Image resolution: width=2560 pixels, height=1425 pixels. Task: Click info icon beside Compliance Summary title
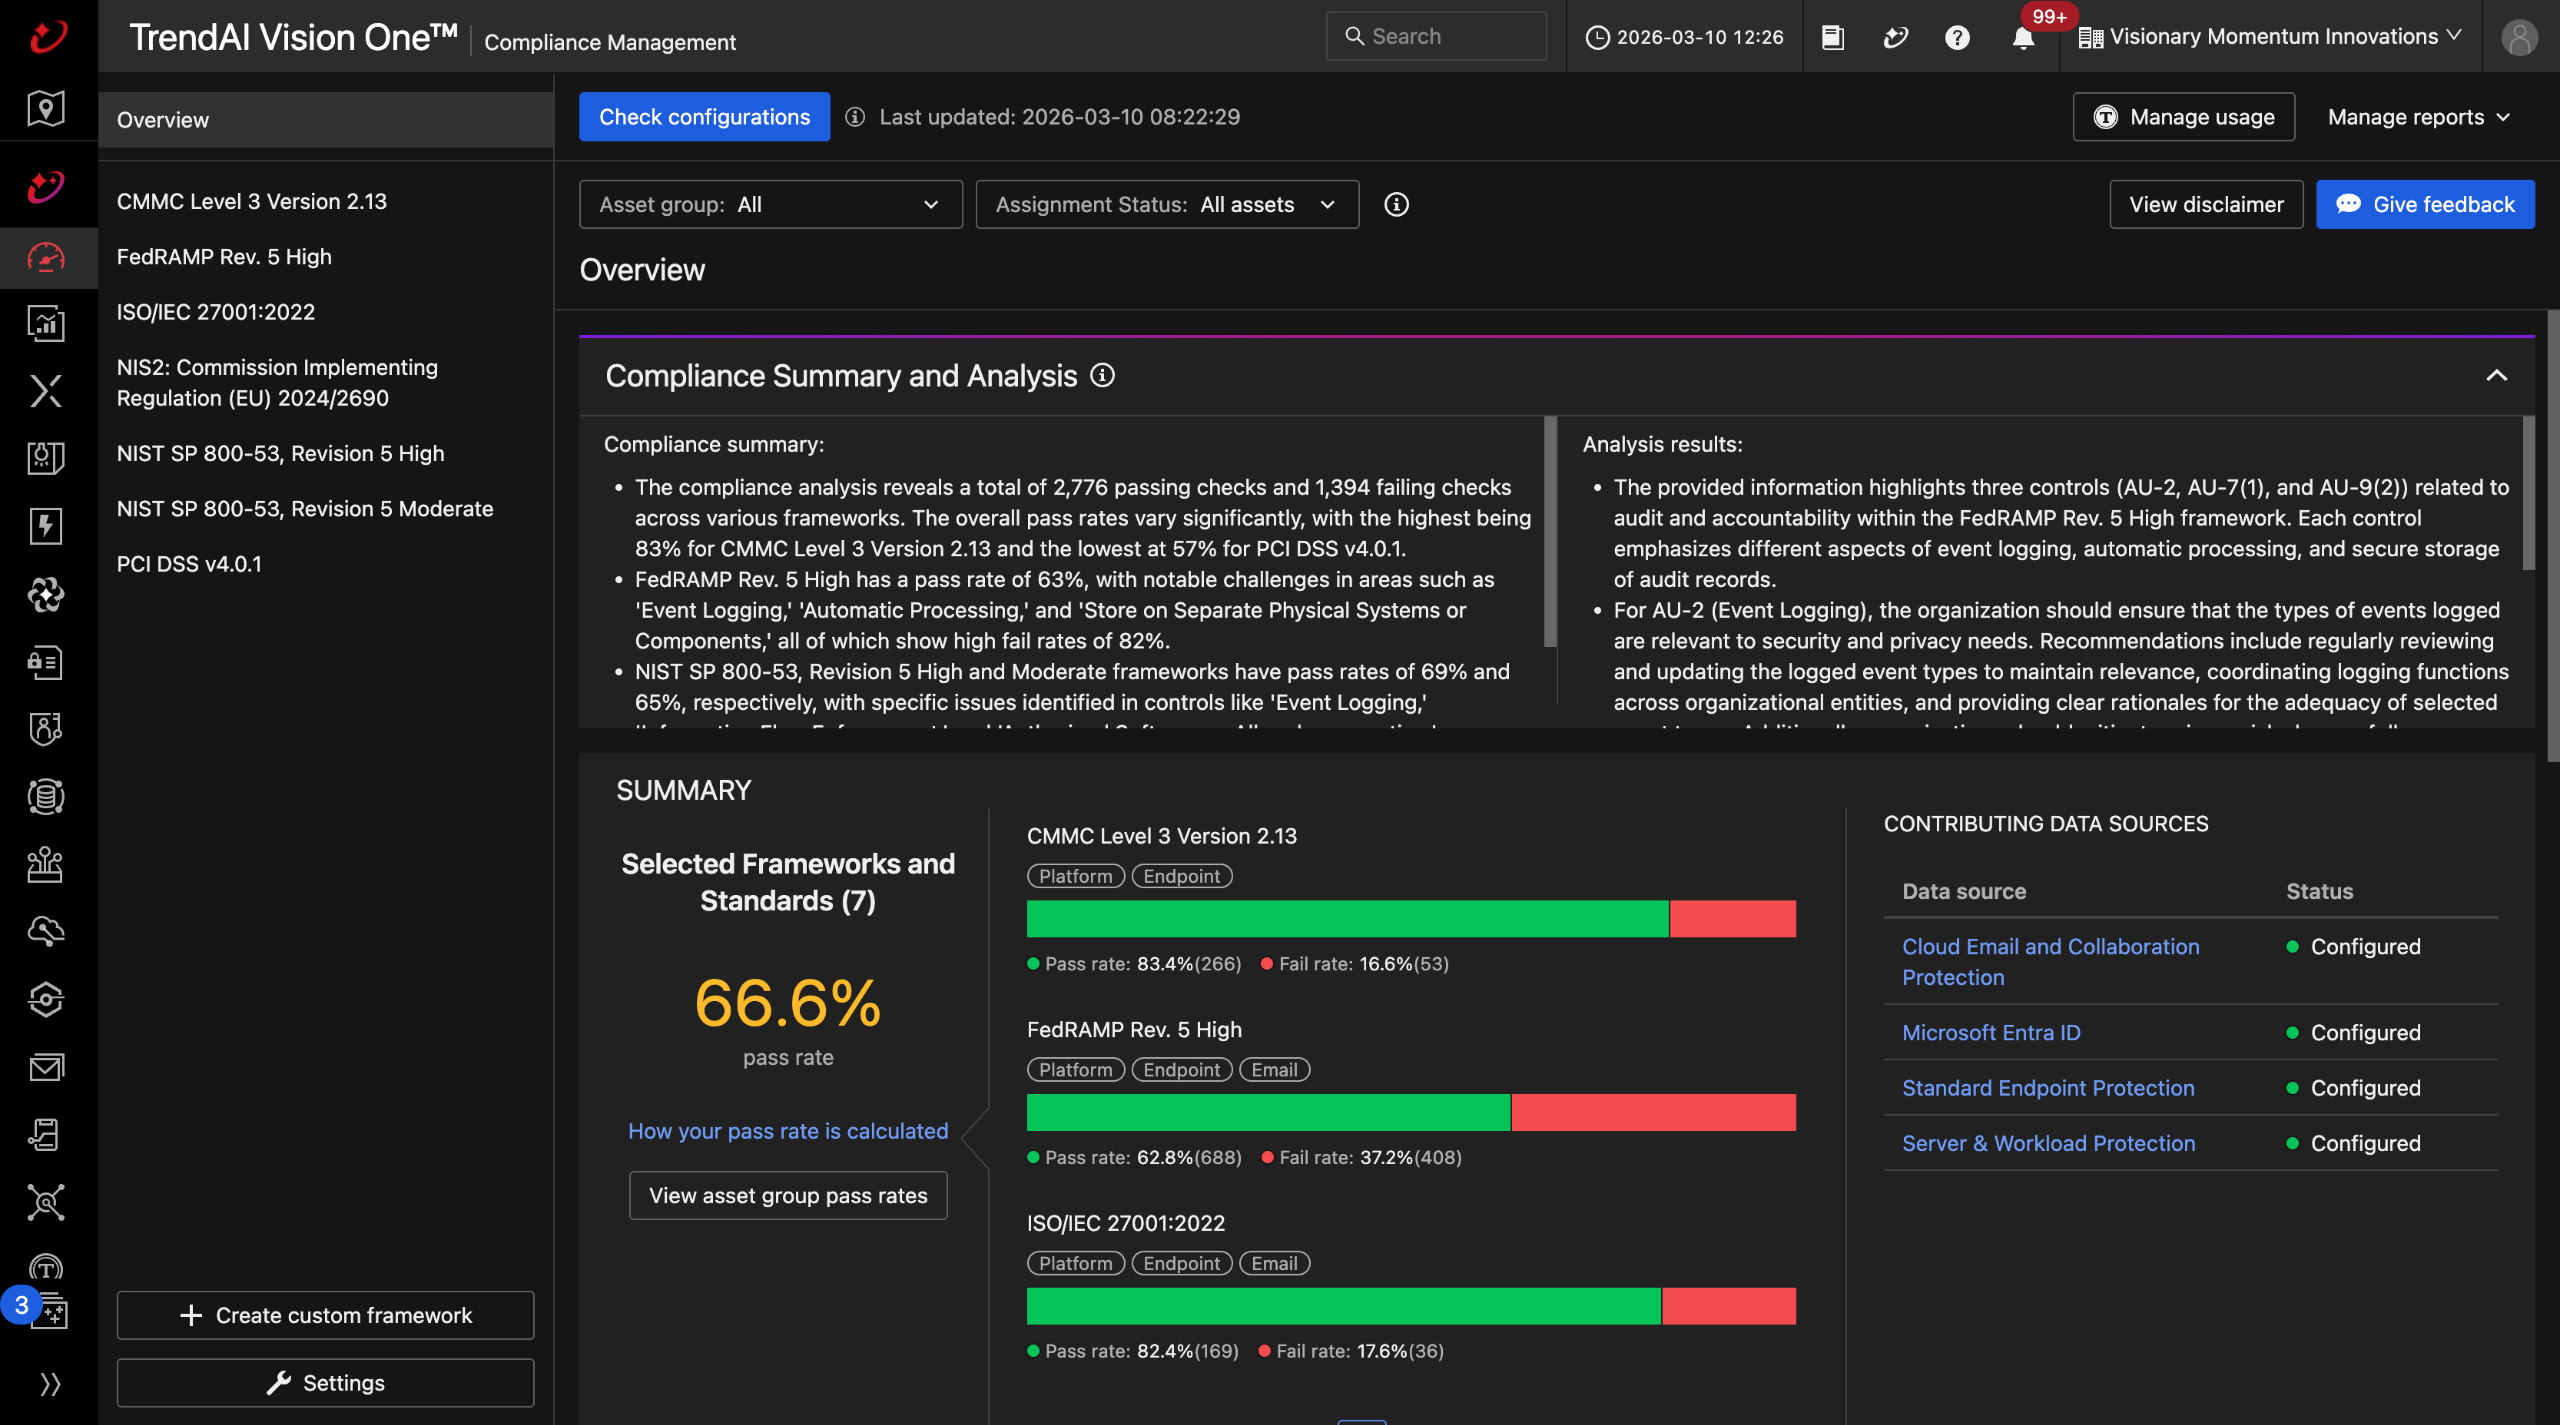pyautogui.click(x=1102, y=375)
